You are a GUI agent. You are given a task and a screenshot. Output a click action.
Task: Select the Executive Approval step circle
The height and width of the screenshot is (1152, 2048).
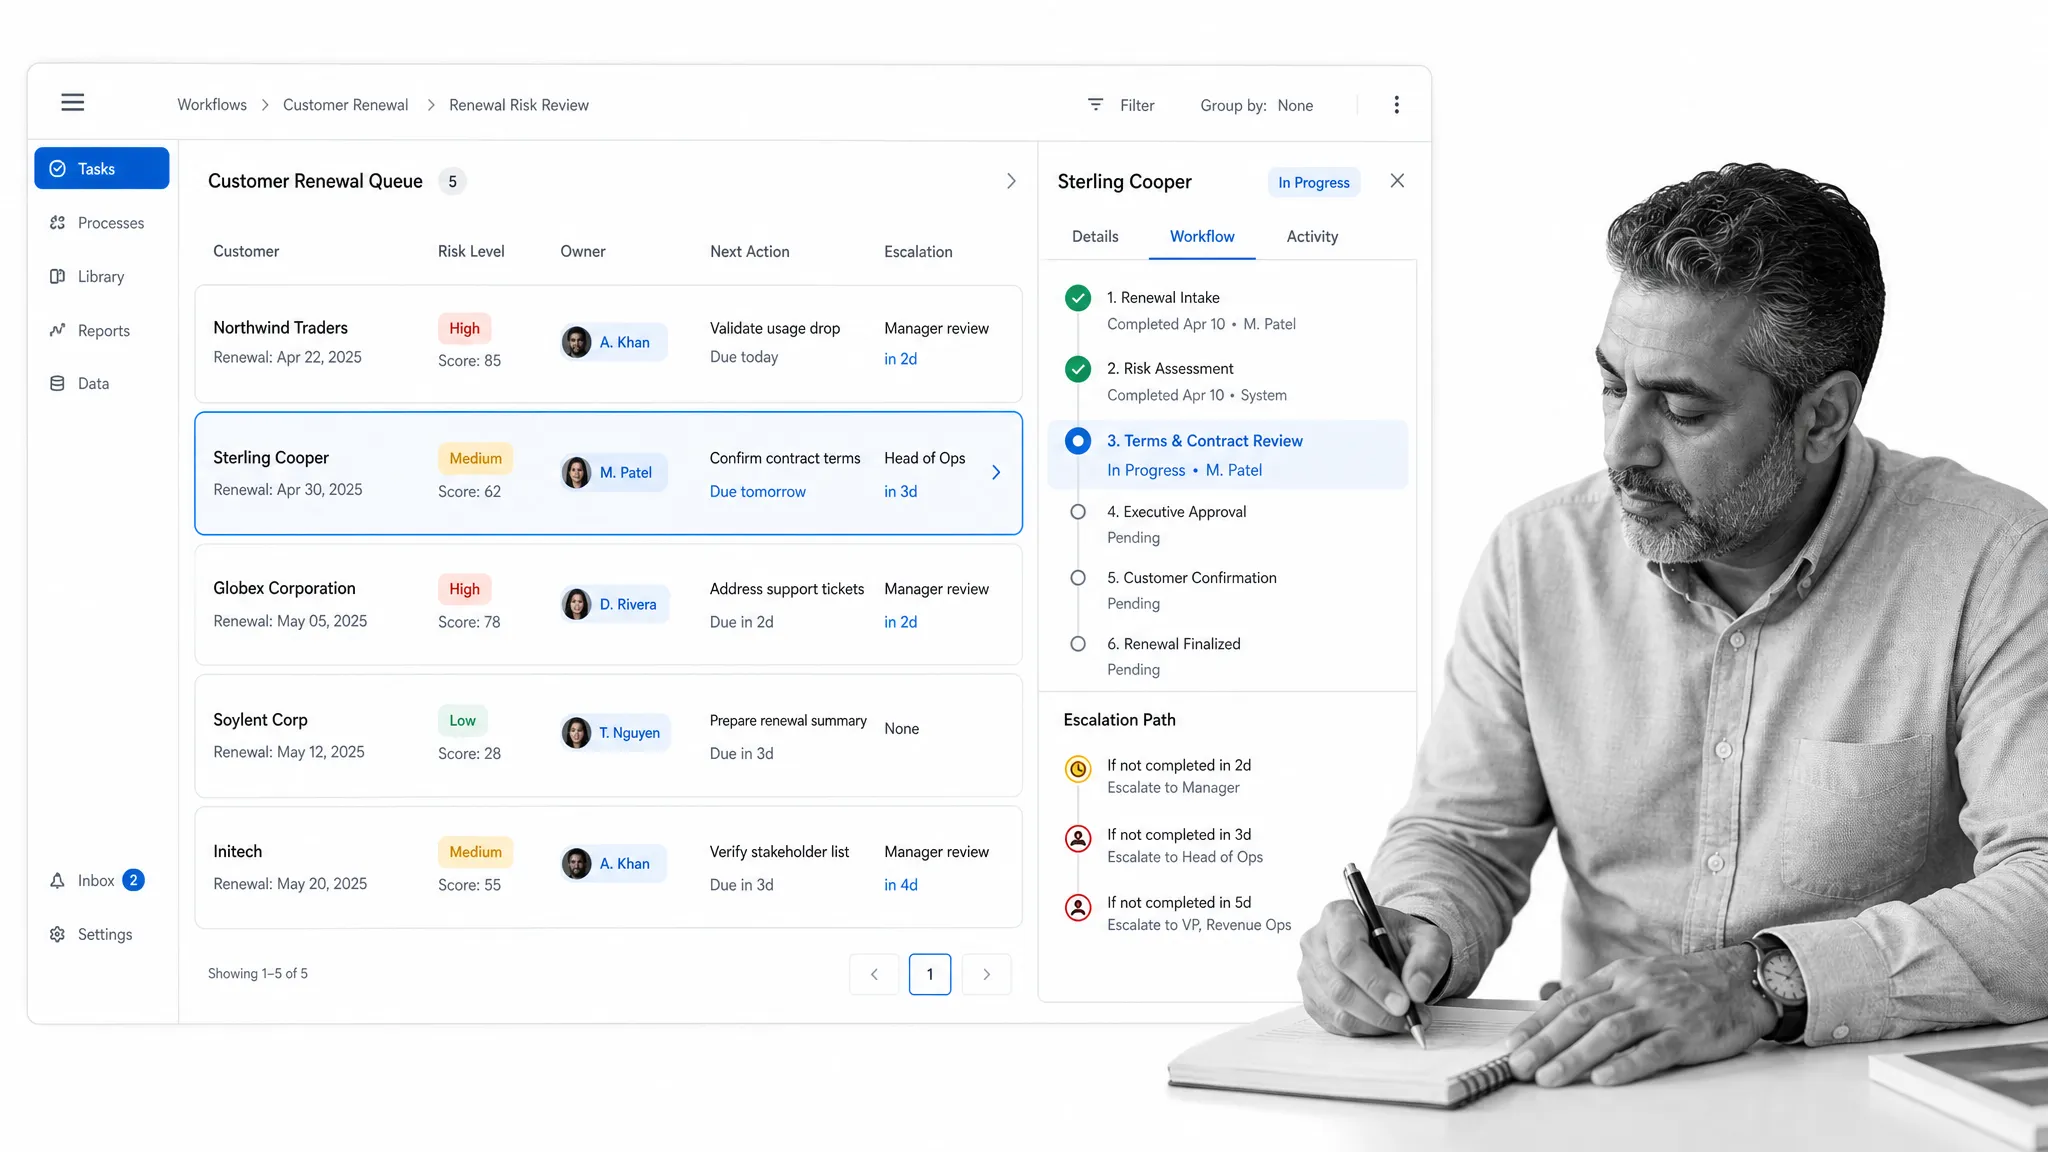coord(1078,512)
